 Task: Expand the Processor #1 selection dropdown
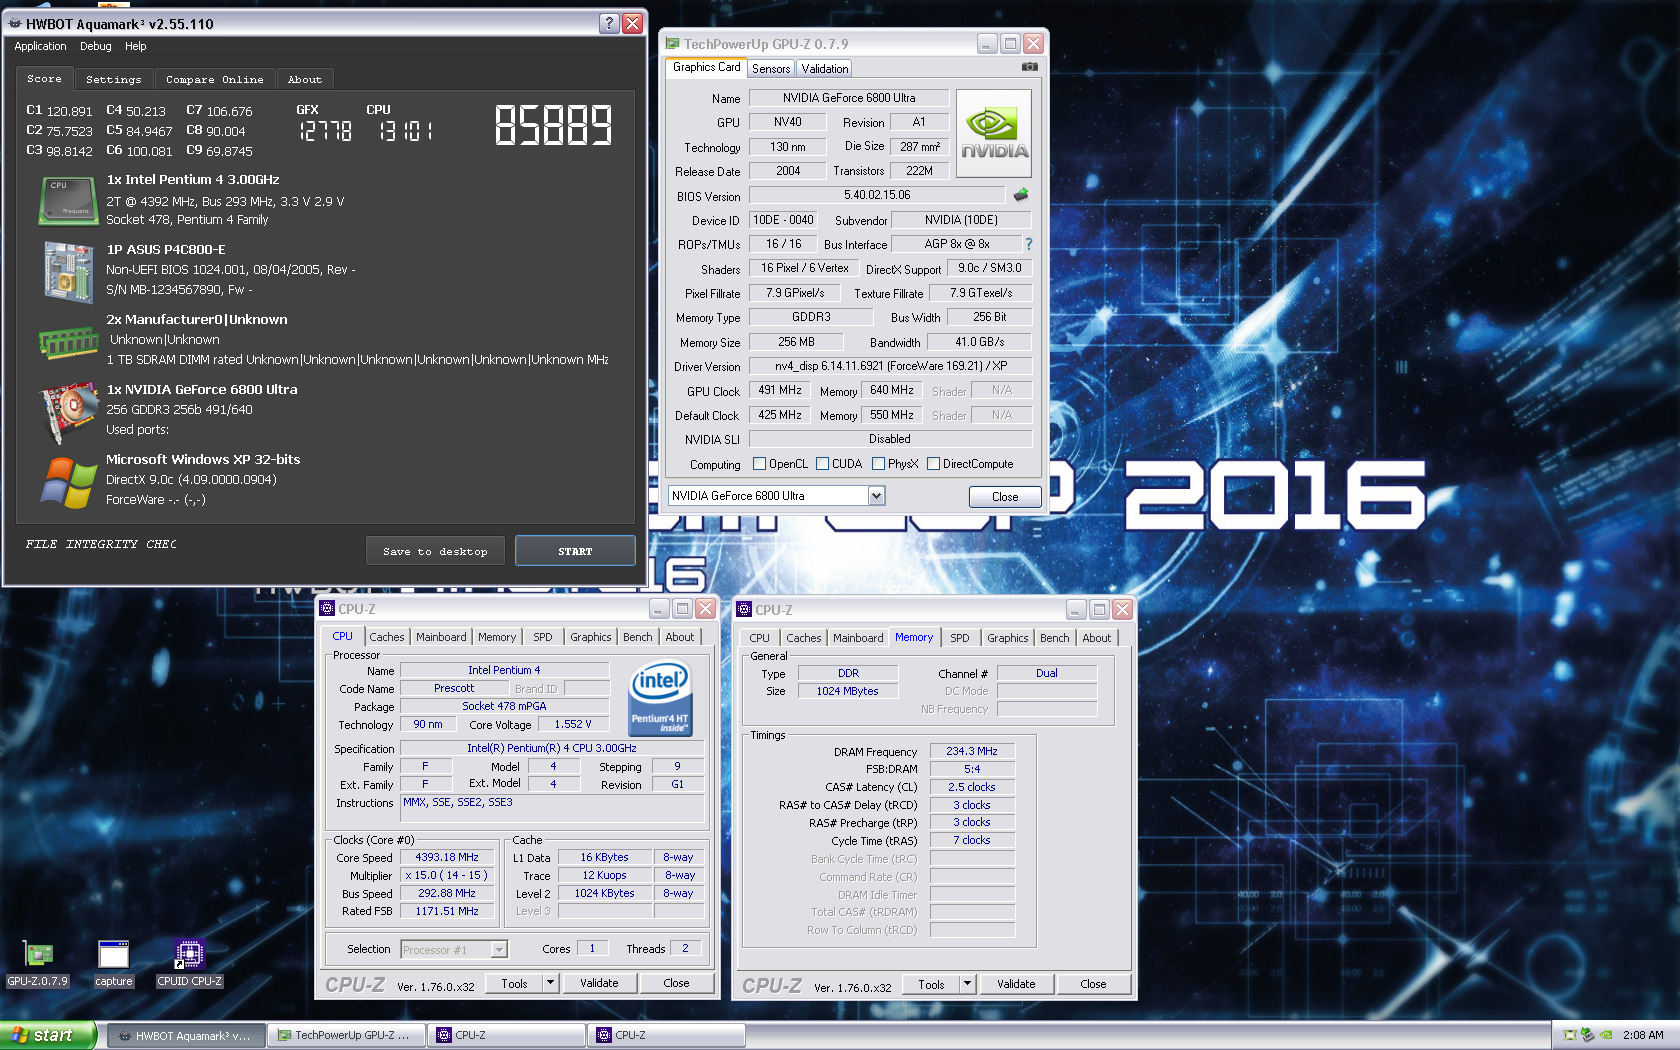click(x=499, y=950)
